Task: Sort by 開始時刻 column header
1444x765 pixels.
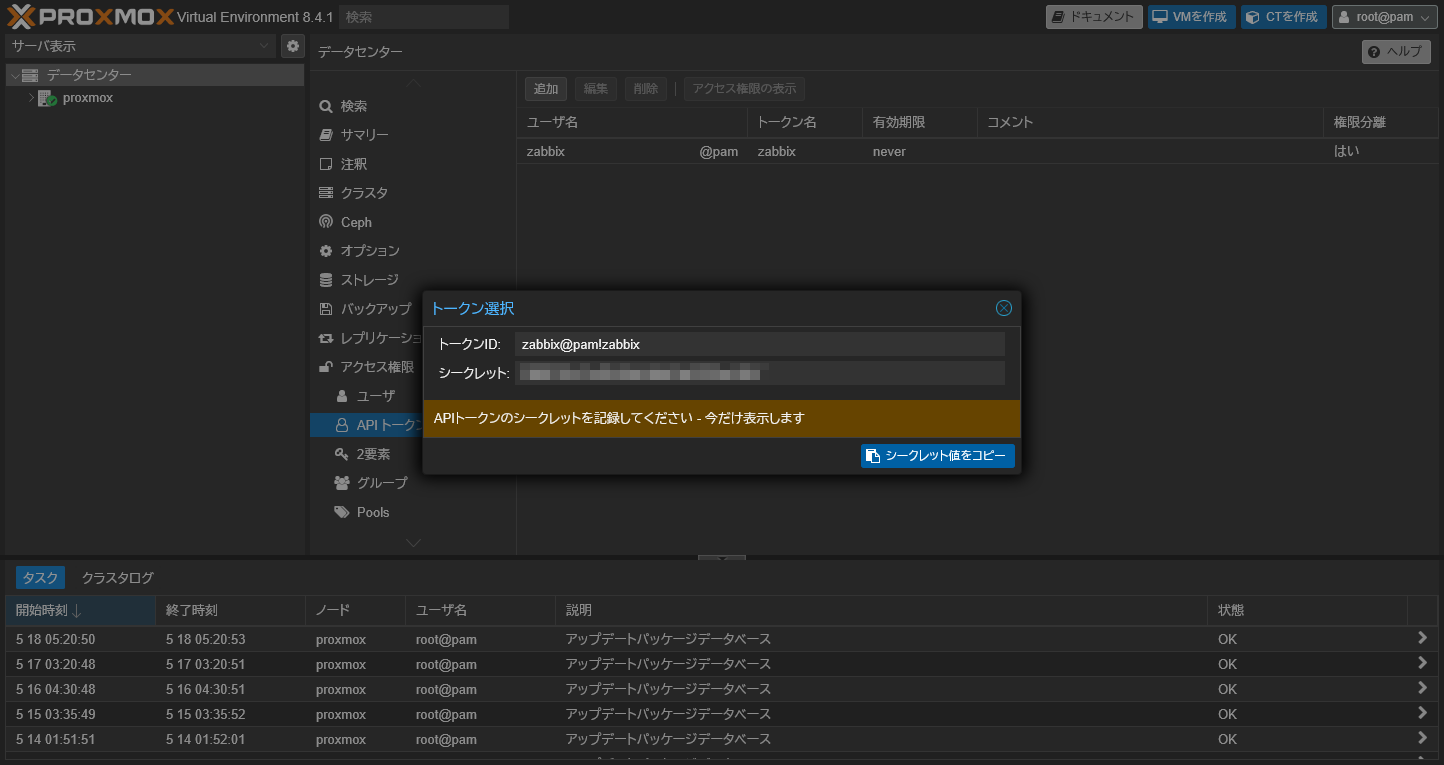Action: [80, 610]
